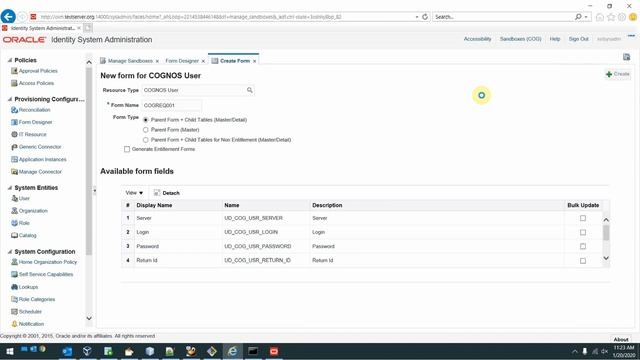Image resolution: width=640 pixels, height=360 pixels.
Task: Open Application Instances in sidebar
Action: click(42, 160)
